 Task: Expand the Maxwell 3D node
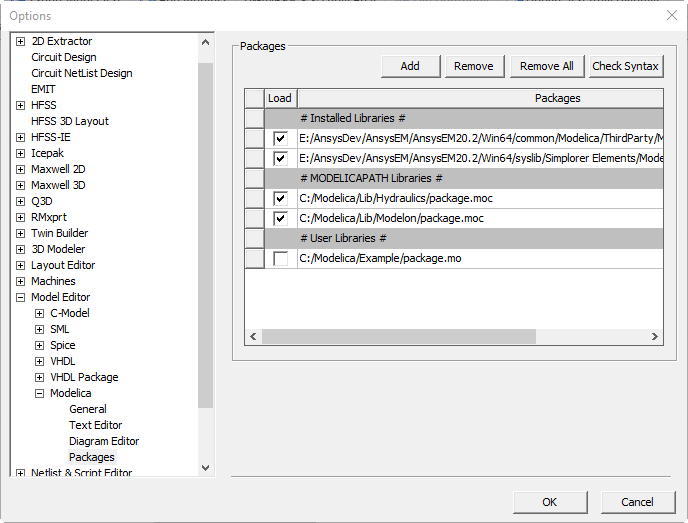pyautogui.click(x=21, y=185)
